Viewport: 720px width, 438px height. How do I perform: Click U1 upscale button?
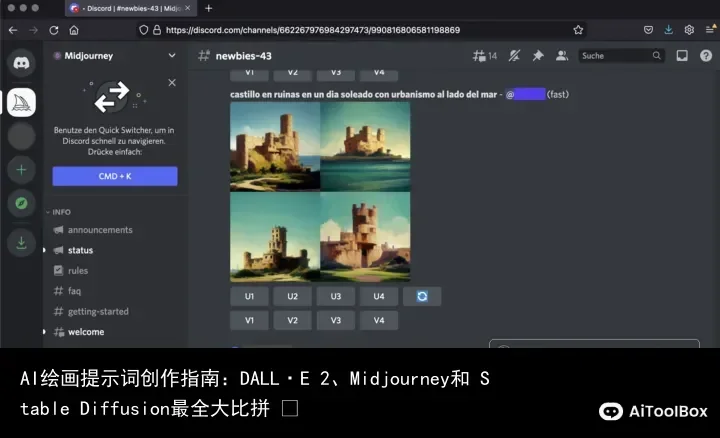[249, 296]
